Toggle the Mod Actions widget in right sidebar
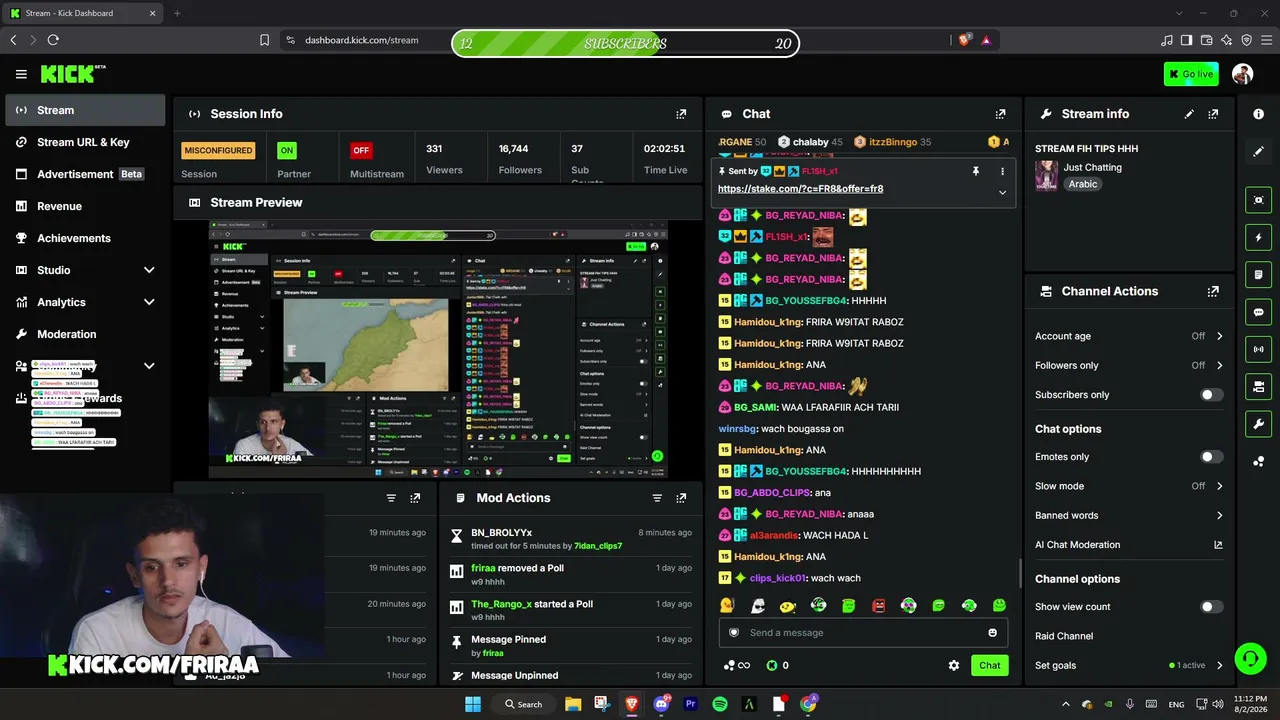 click(1258, 275)
